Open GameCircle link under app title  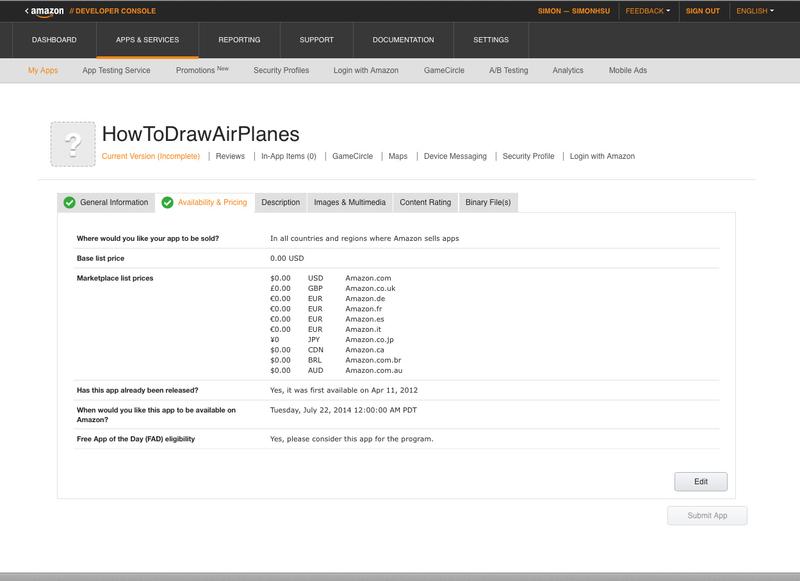353,156
